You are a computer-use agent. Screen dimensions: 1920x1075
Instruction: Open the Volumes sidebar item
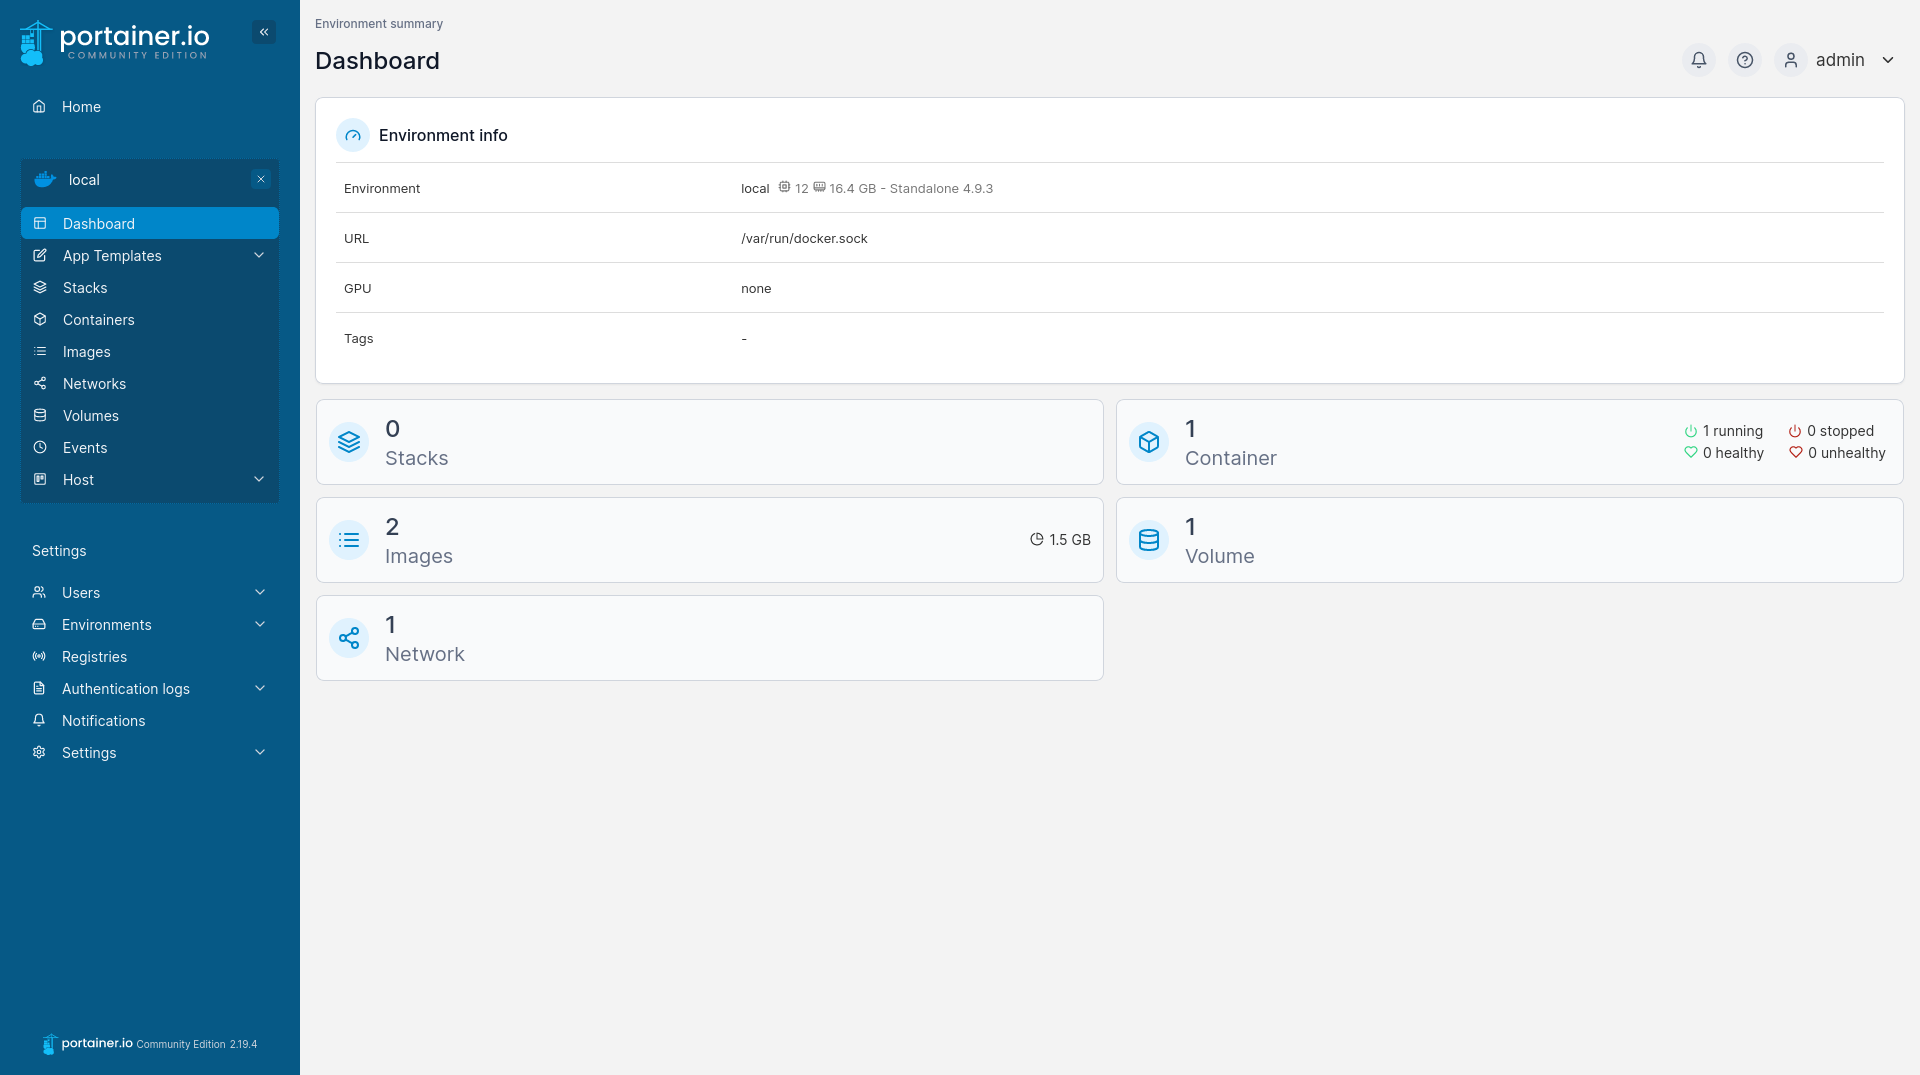[x=90, y=416]
